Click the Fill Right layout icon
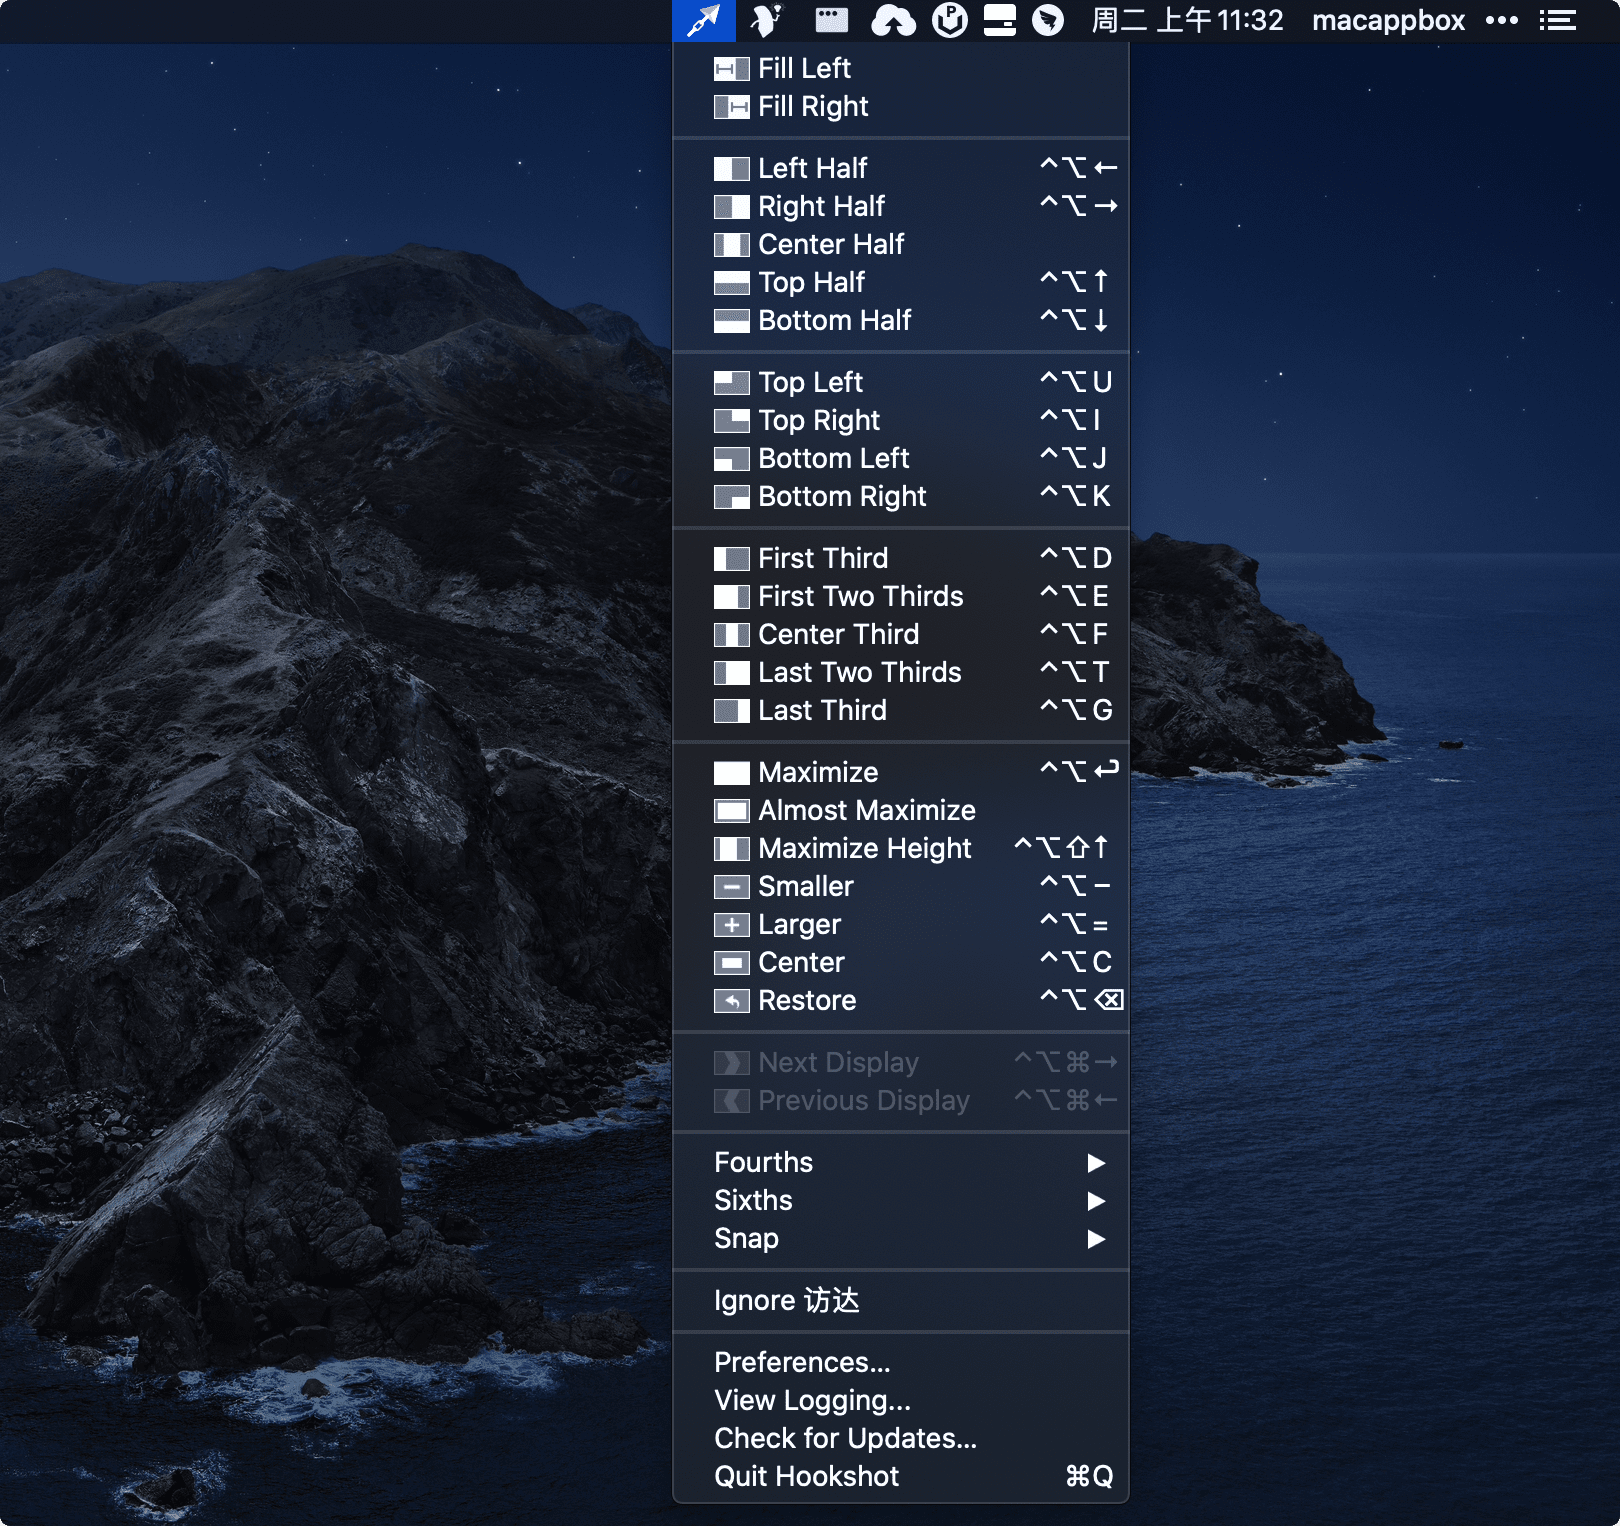Image resolution: width=1620 pixels, height=1526 pixels. (731, 107)
